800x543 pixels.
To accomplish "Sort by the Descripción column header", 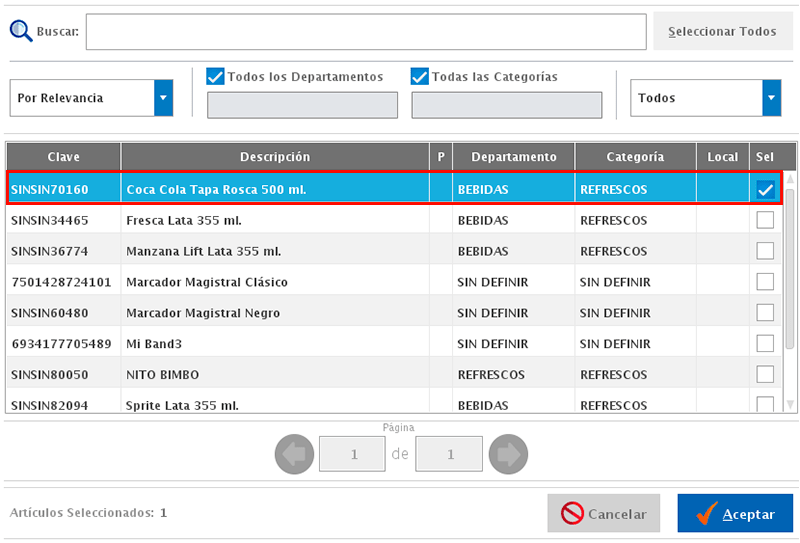I will 275,157.
